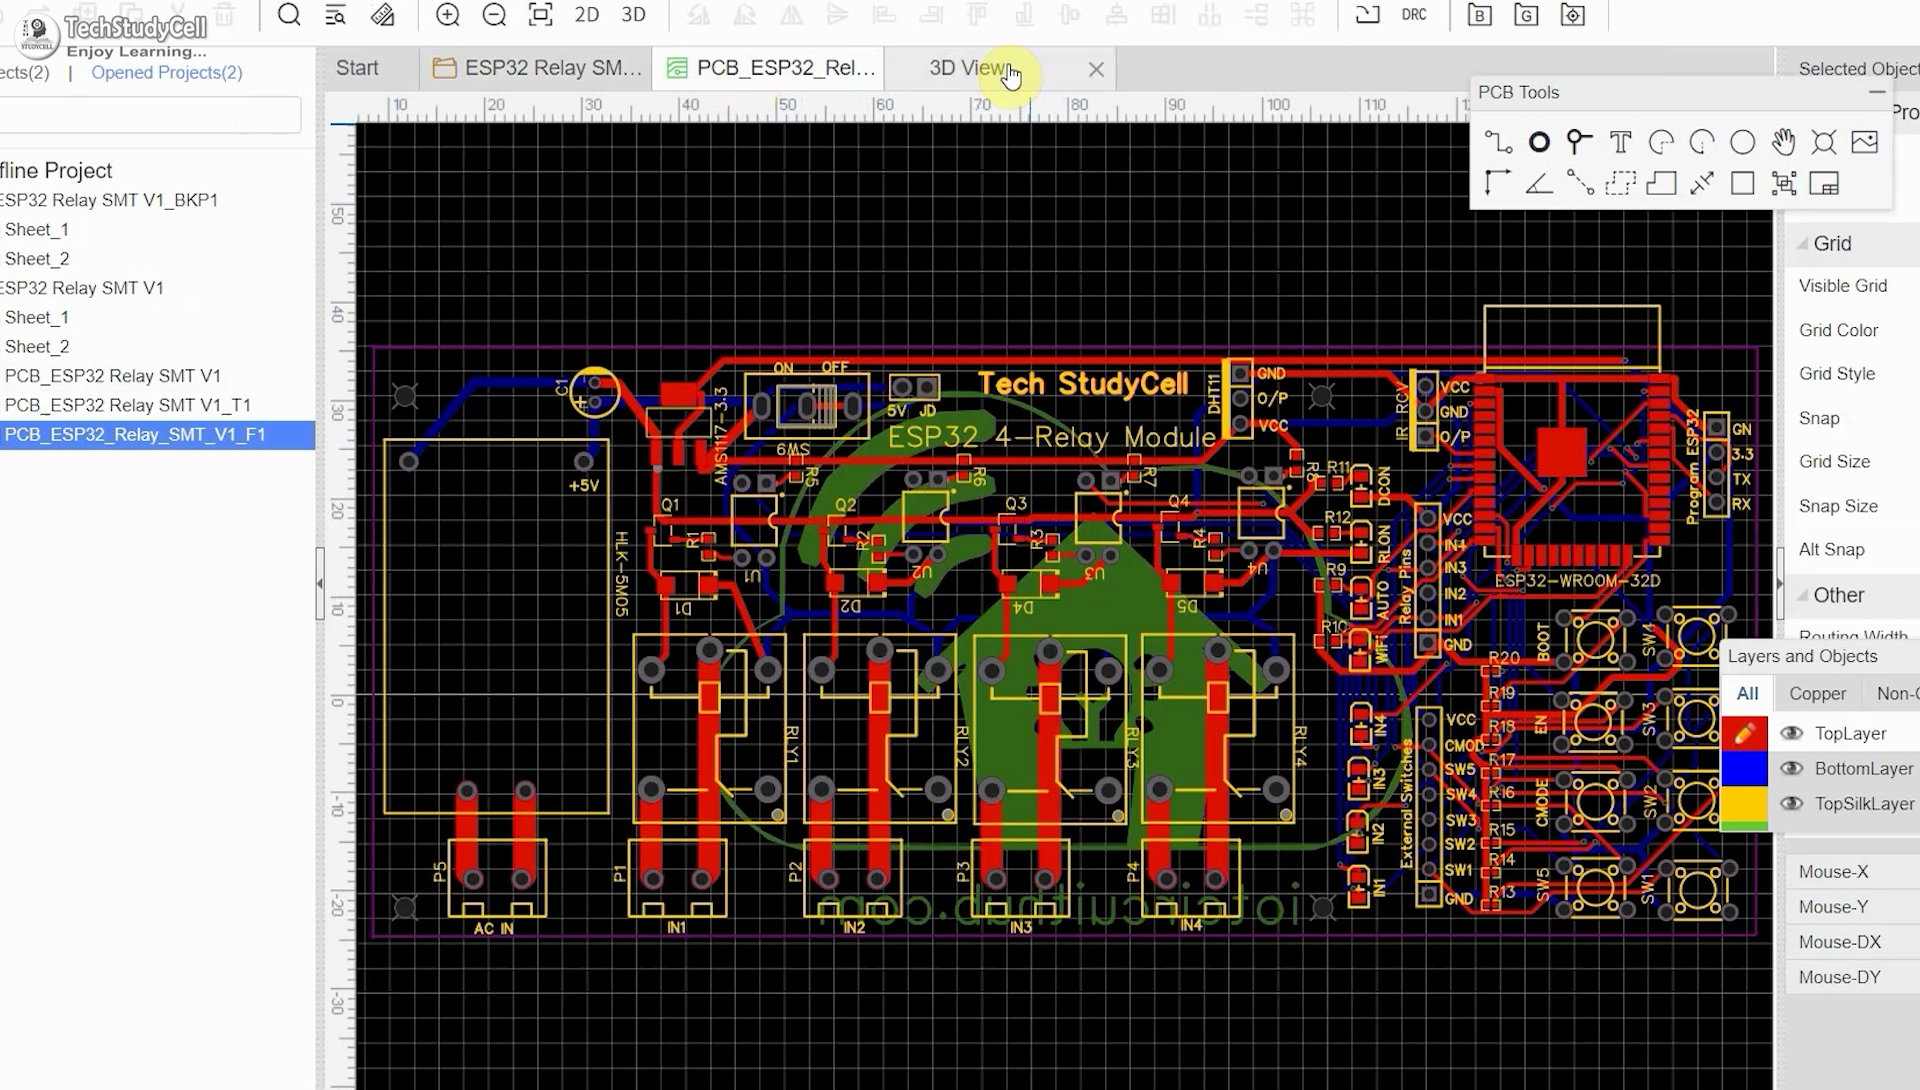Image resolution: width=1920 pixels, height=1090 pixels.
Task: Select the Protractor angle tool
Action: tap(1539, 184)
